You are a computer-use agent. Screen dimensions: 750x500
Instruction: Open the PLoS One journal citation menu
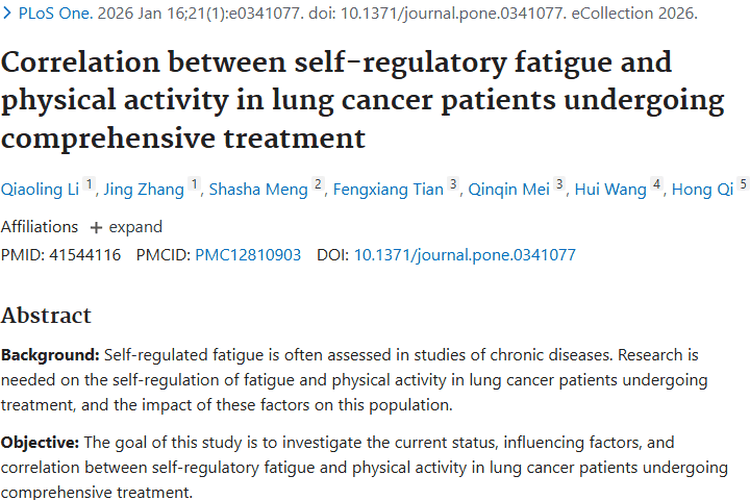click(x=51, y=15)
